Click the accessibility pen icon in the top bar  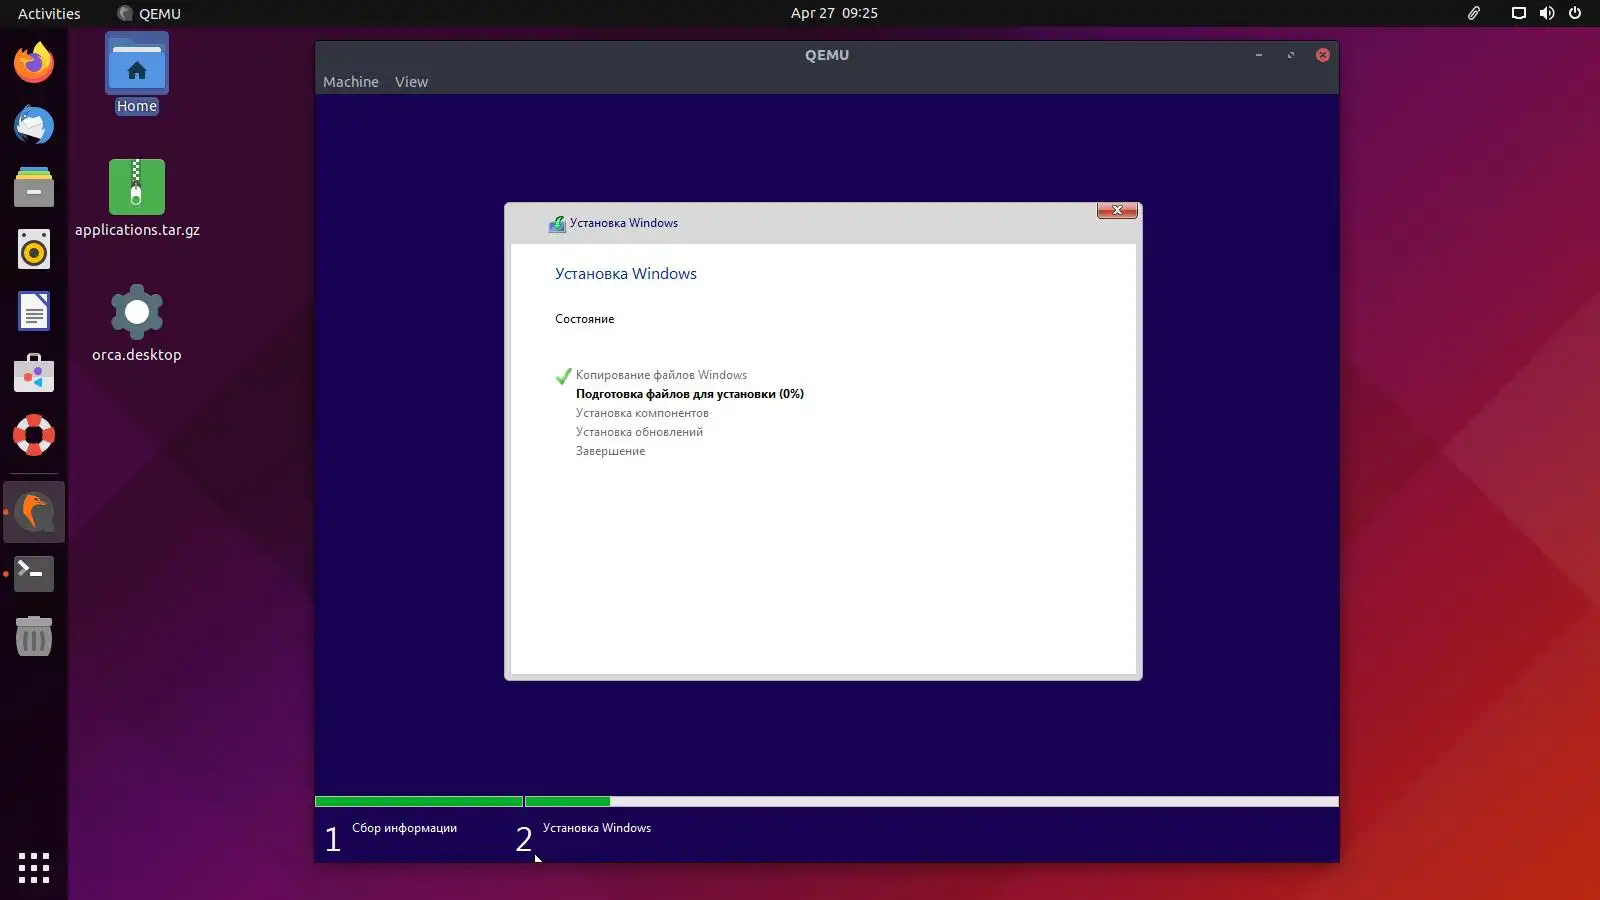1474,13
